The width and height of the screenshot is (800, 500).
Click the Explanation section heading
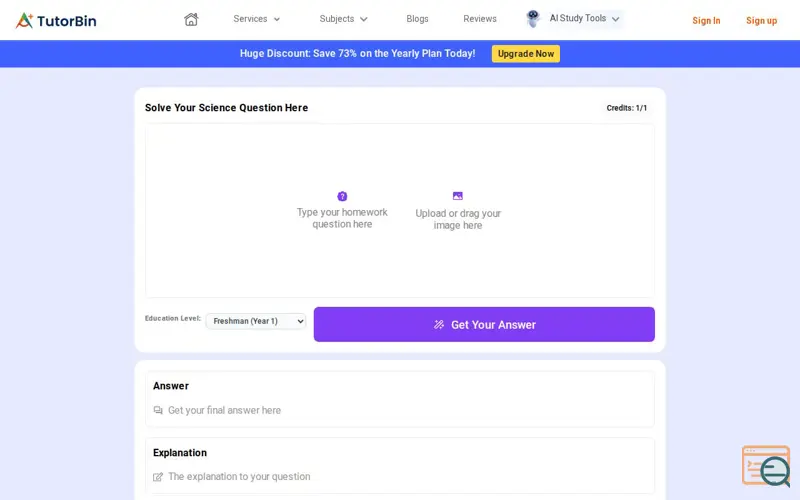tap(180, 453)
